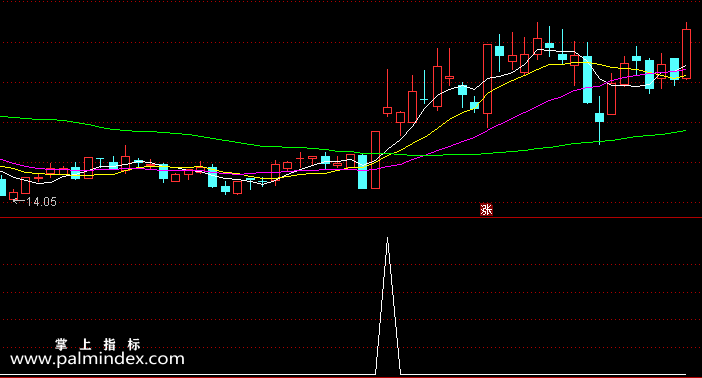Click the tall red breakout candle crossing green line
Image resolution: width=702 pixels, height=378 pixels.
[x=375, y=160]
